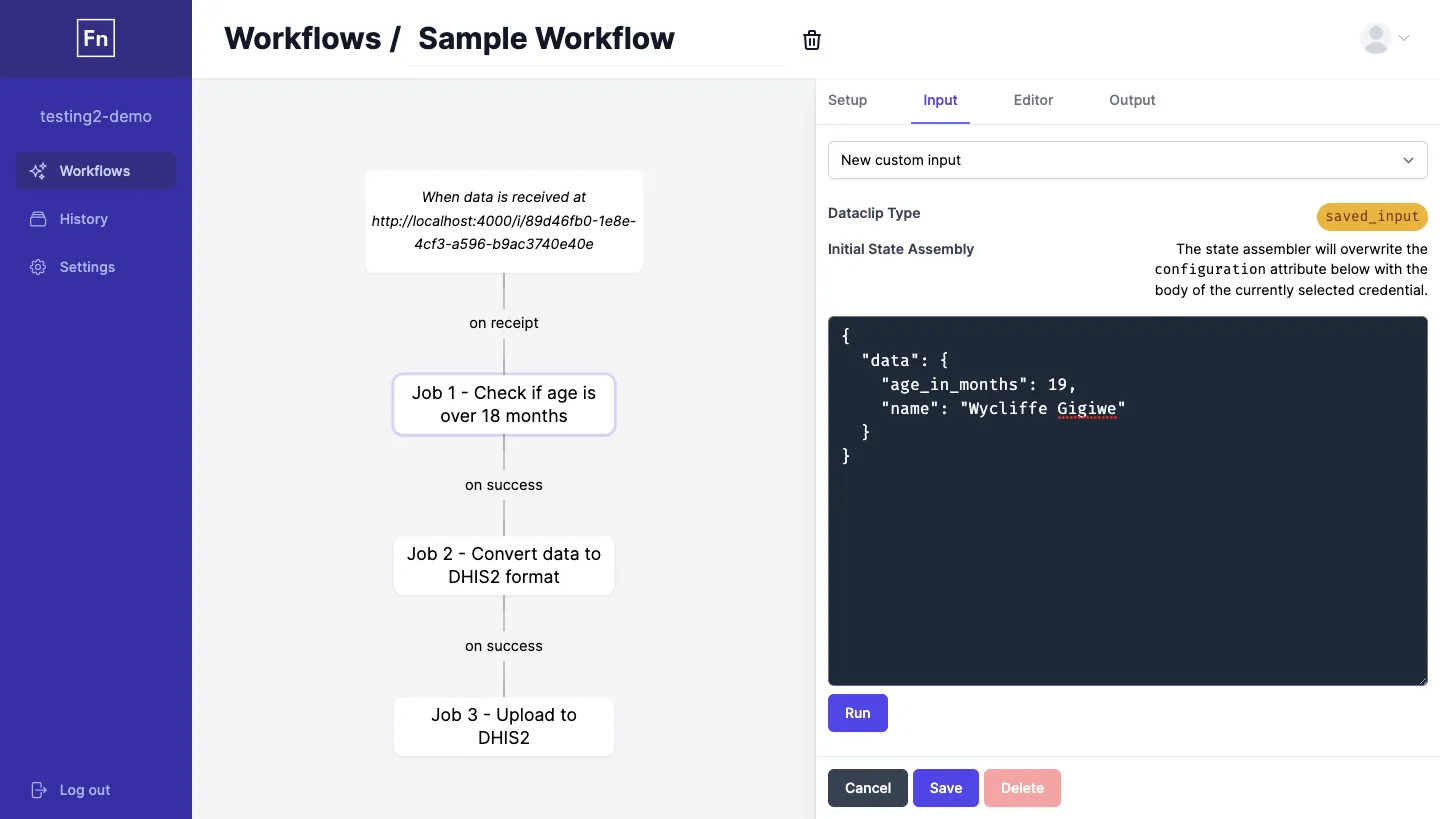Click inside the JSON input editor

pyautogui.click(x=1127, y=501)
